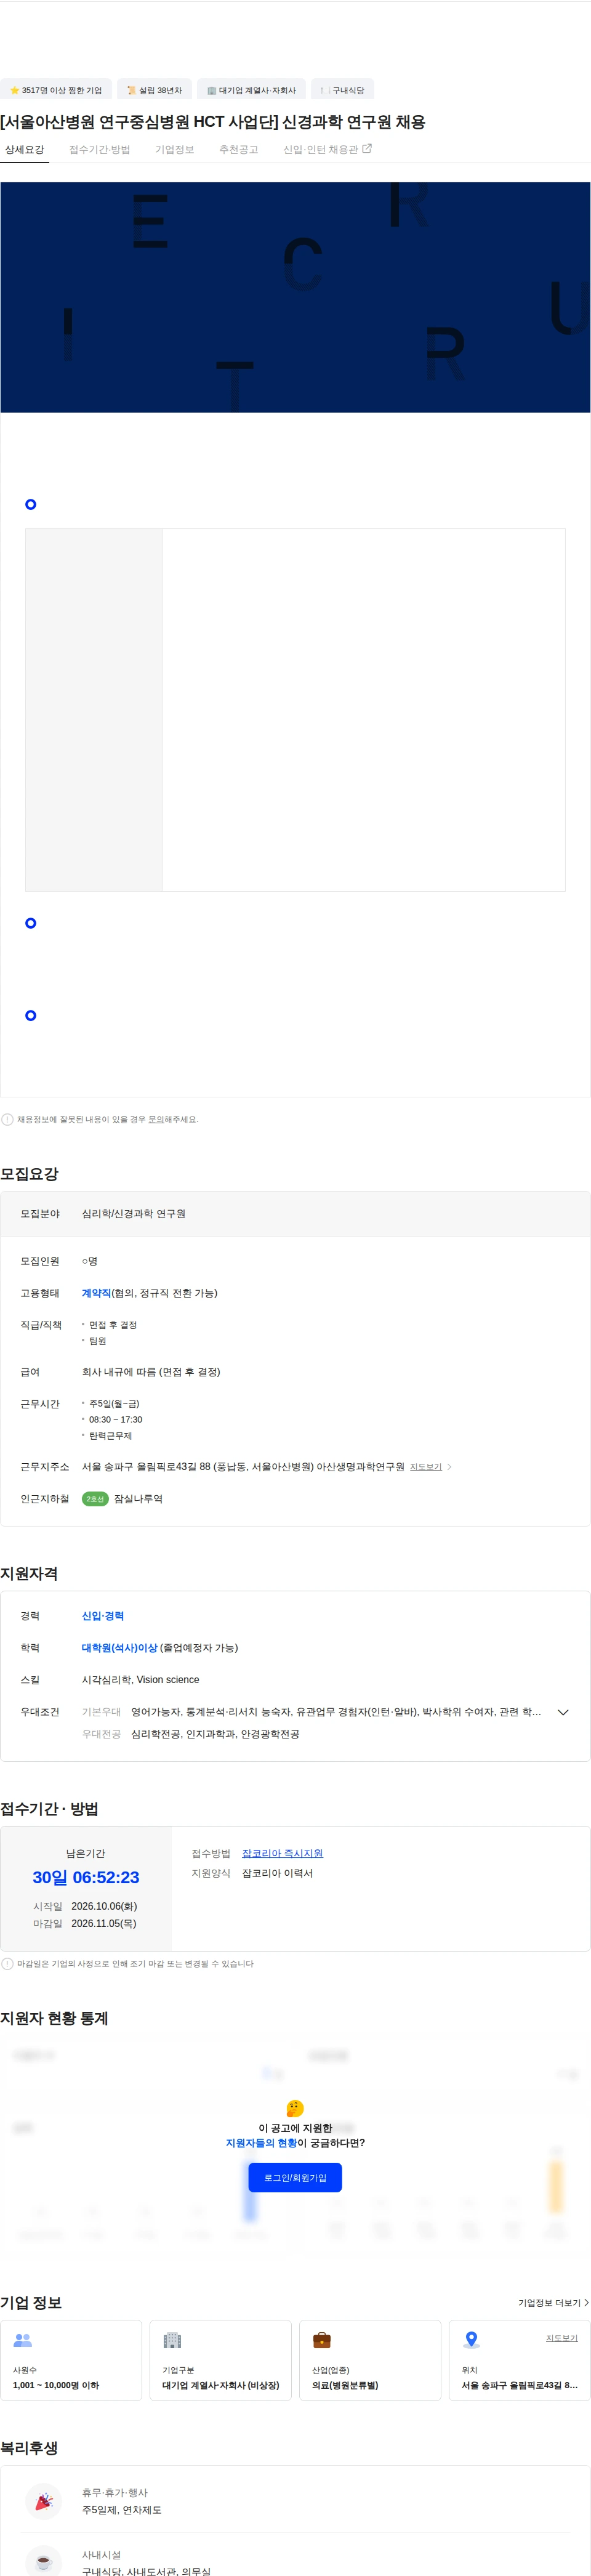Click the 심리학/신경과학 연구원 field text
The image size is (591, 2576).
click(x=134, y=1214)
